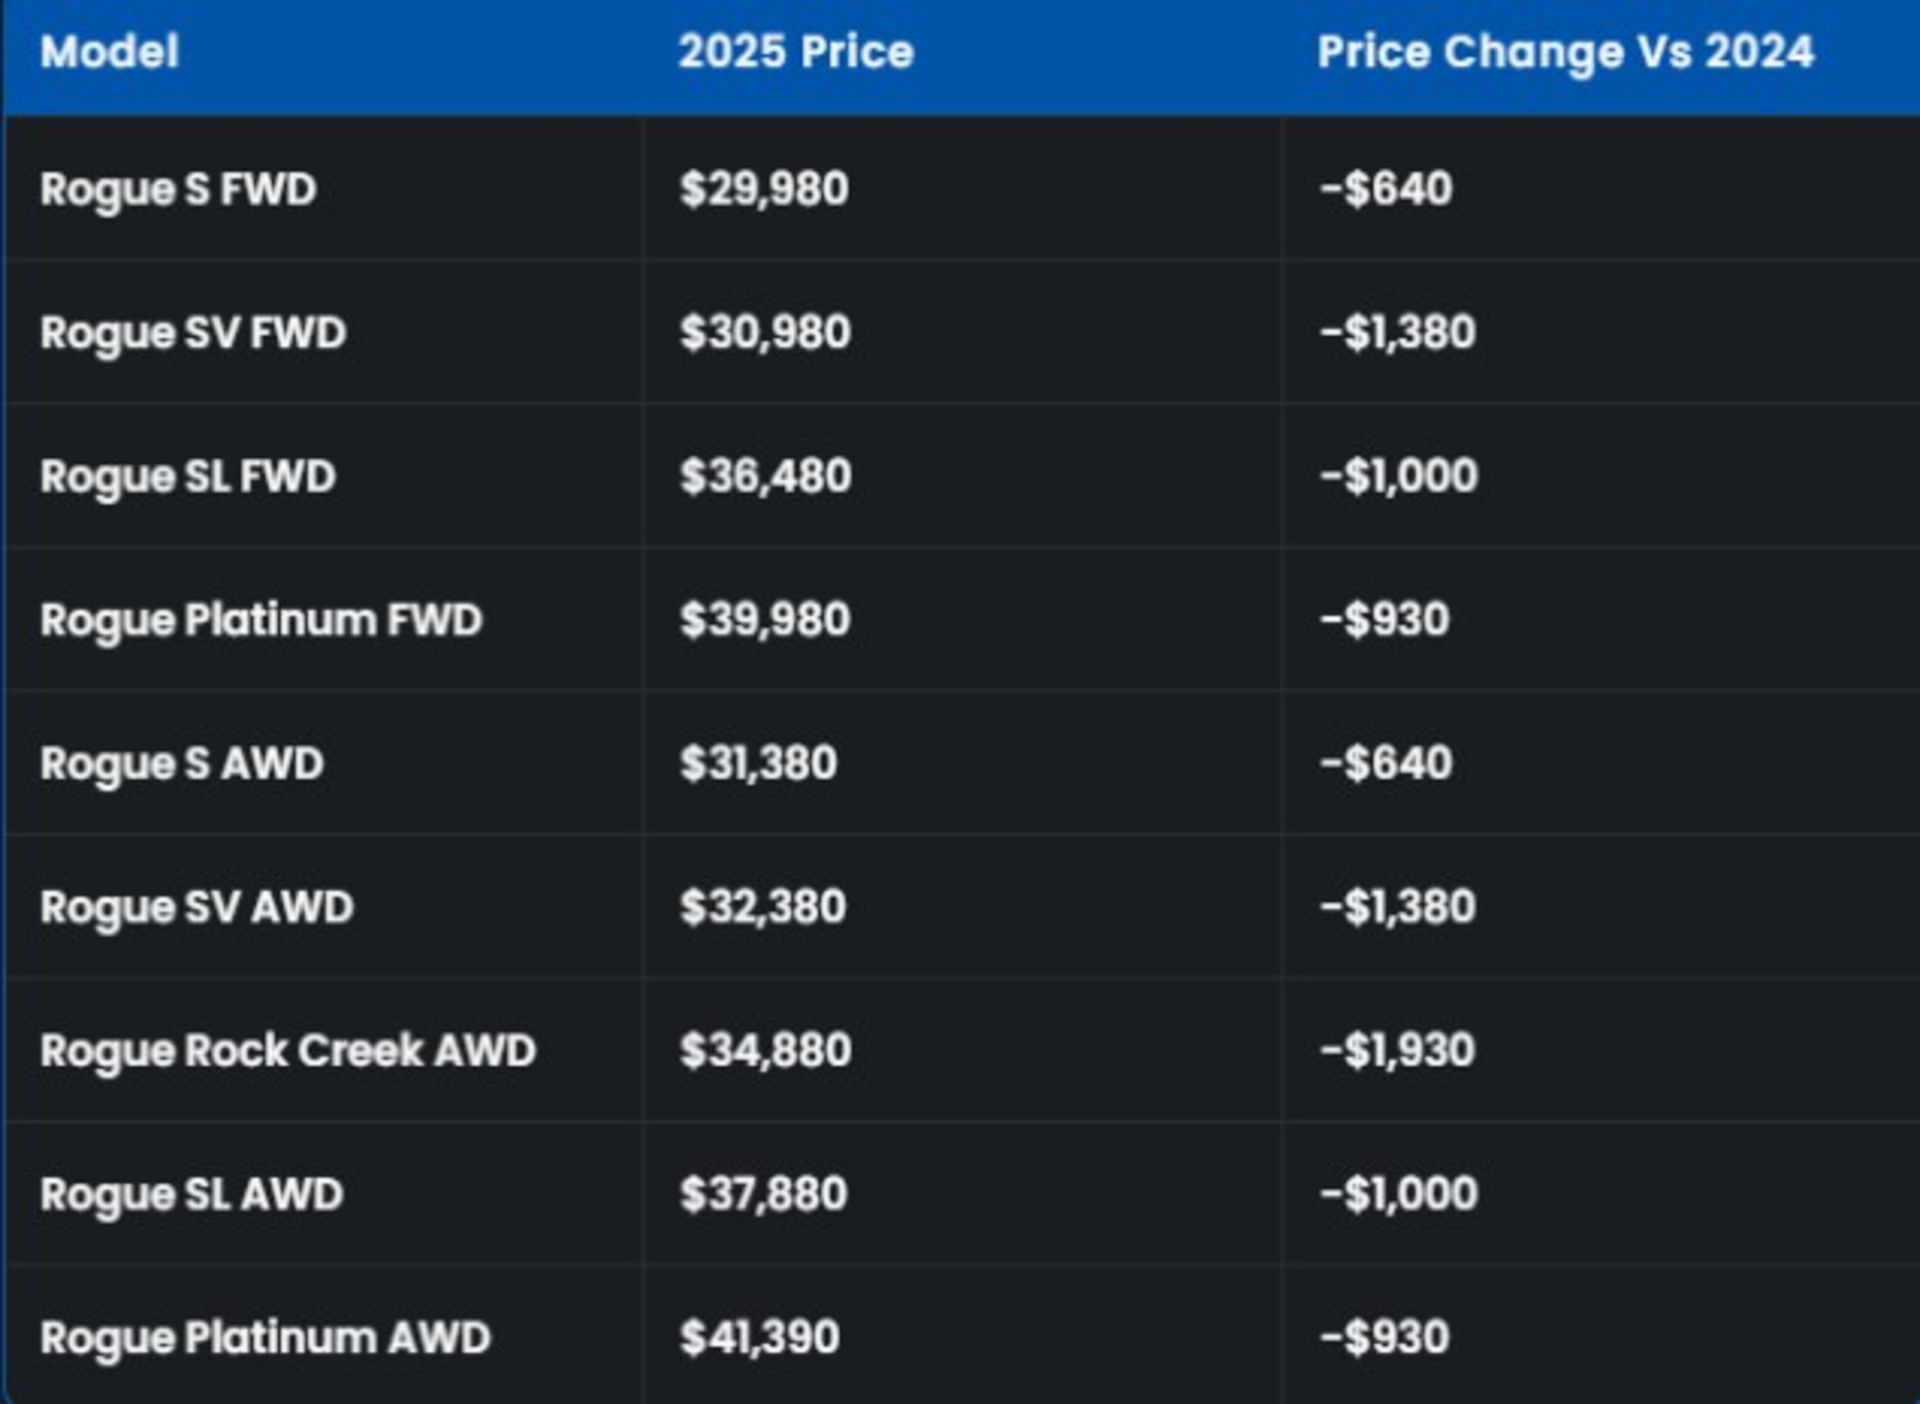Screen dimensions: 1920x1404
Task: Select the Rogue S AWD model cell
Action: click(x=183, y=764)
